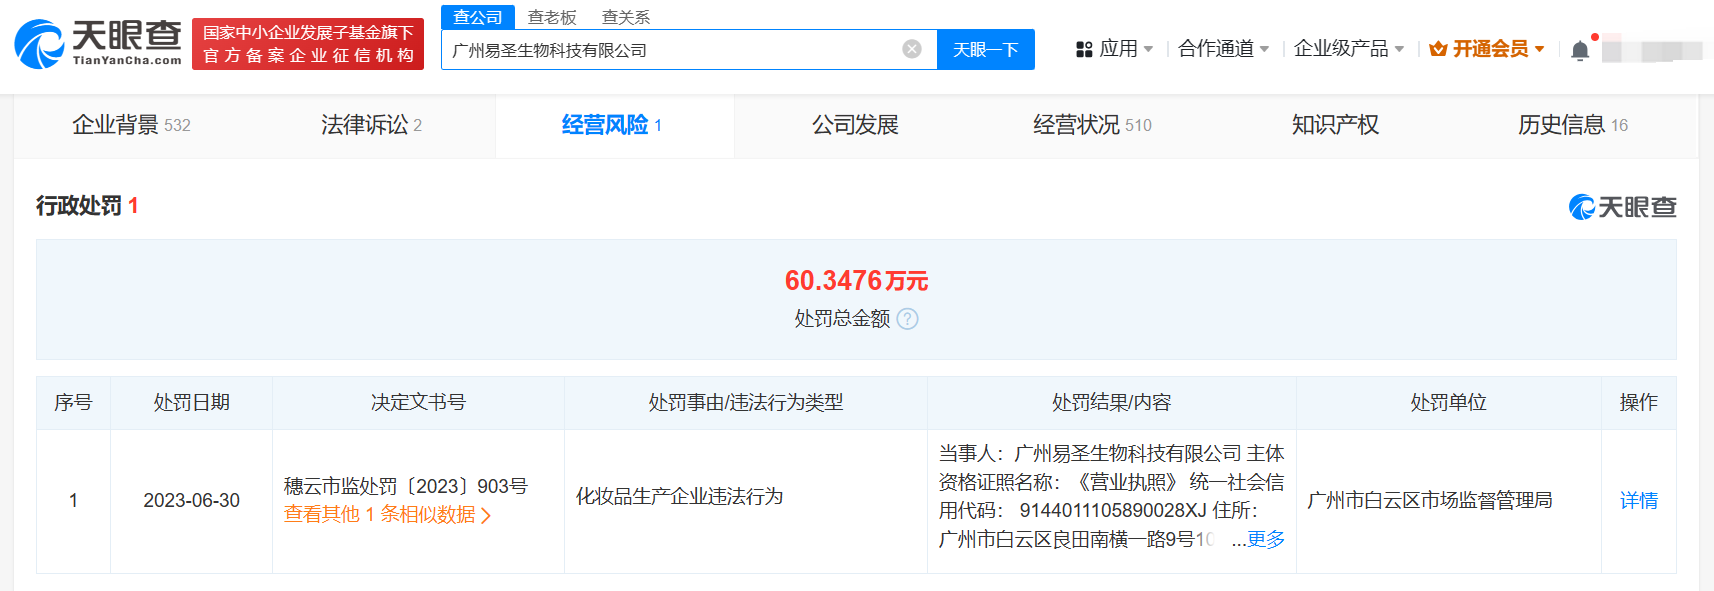The image size is (1714, 591).
Task: Click the blurred user avatar
Action: tap(1652, 50)
